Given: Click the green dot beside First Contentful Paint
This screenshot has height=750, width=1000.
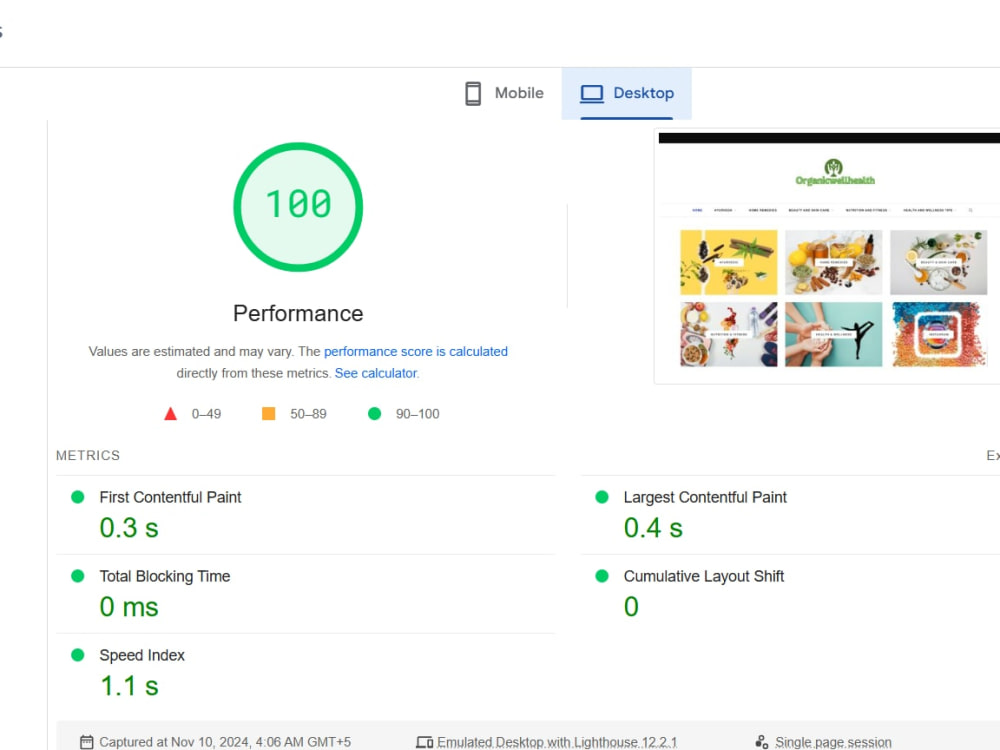Looking at the screenshot, I should [78, 497].
